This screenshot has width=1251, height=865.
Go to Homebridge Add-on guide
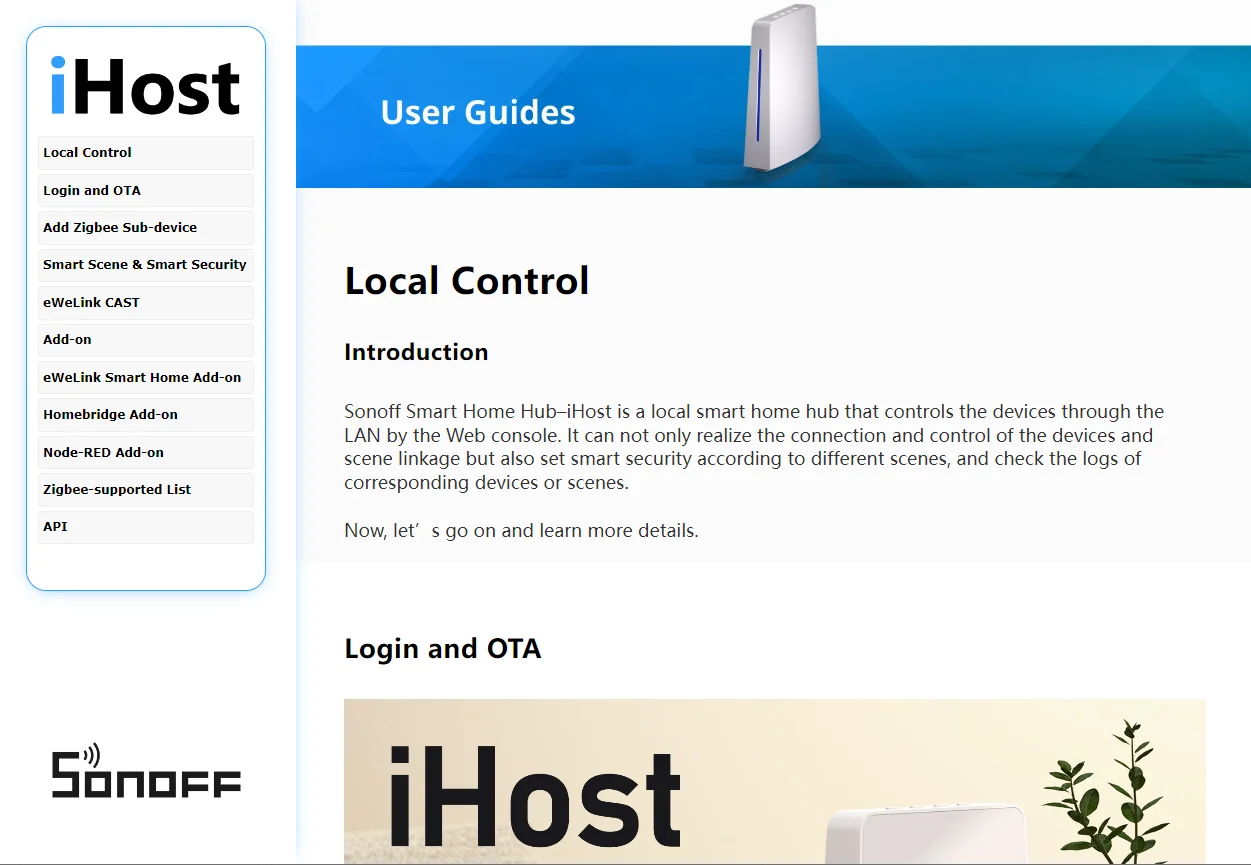(146, 415)
